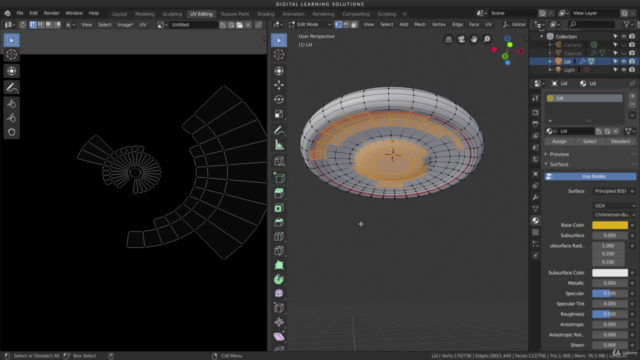The width and height of the screenshot is (640, 360).
Task: Click the pan hand icon in viewport
Action: click(474, 39)
